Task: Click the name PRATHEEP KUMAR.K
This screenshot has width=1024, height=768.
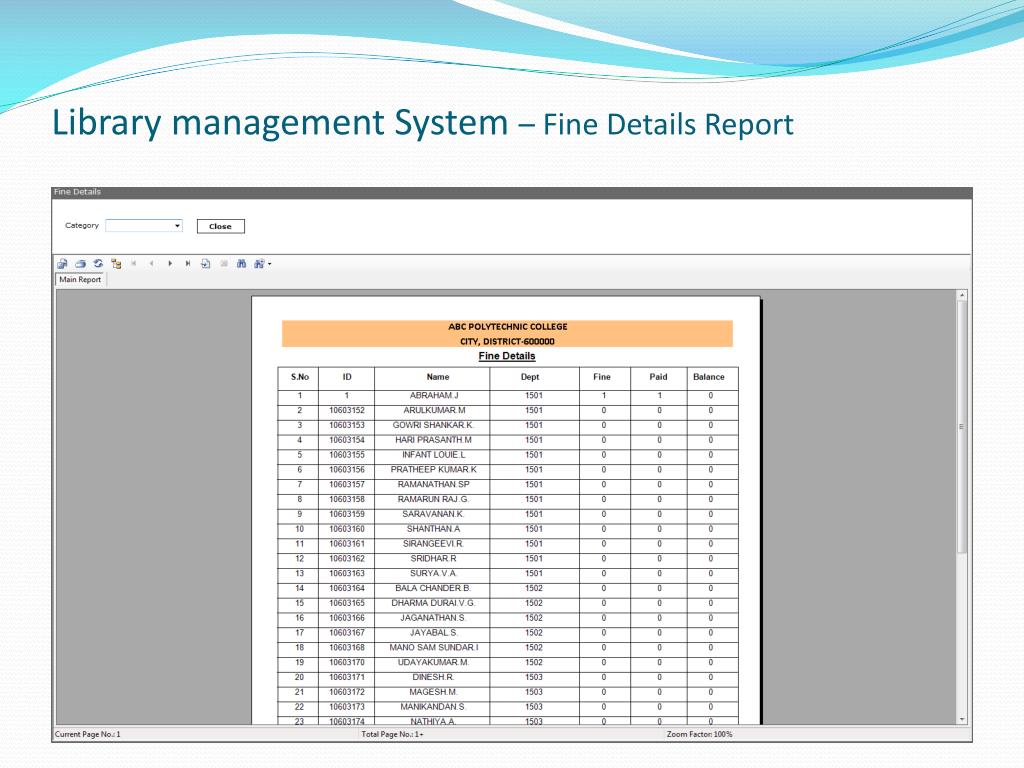Action: click(x=434, y=470)
